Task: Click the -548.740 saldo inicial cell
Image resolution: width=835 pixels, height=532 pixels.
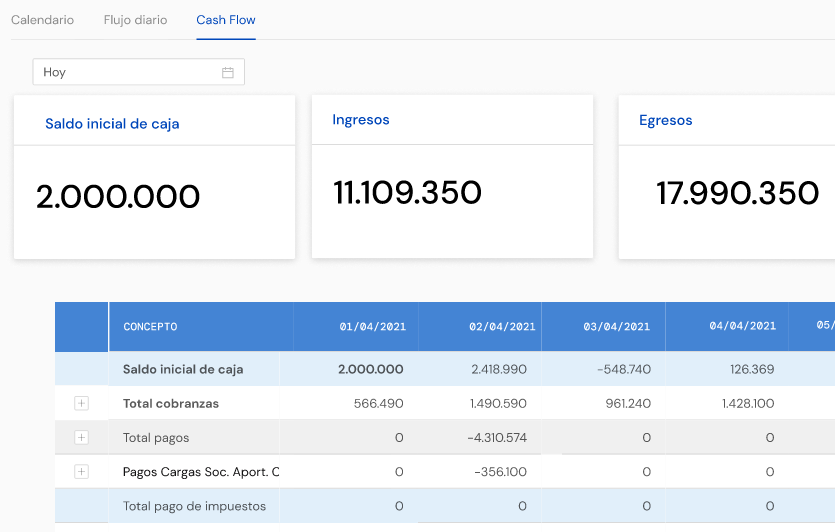Action: pos(623,369)
